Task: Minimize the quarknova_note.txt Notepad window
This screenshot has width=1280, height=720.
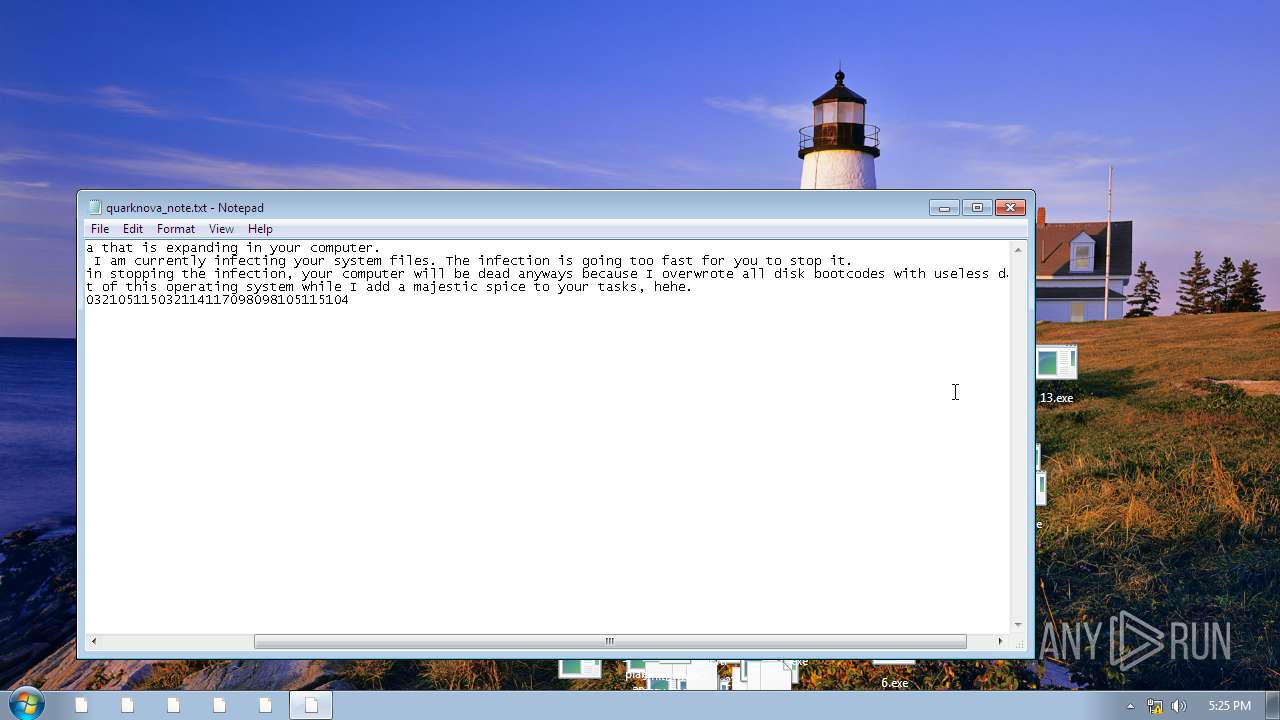Action: click(x=944, y=207)
